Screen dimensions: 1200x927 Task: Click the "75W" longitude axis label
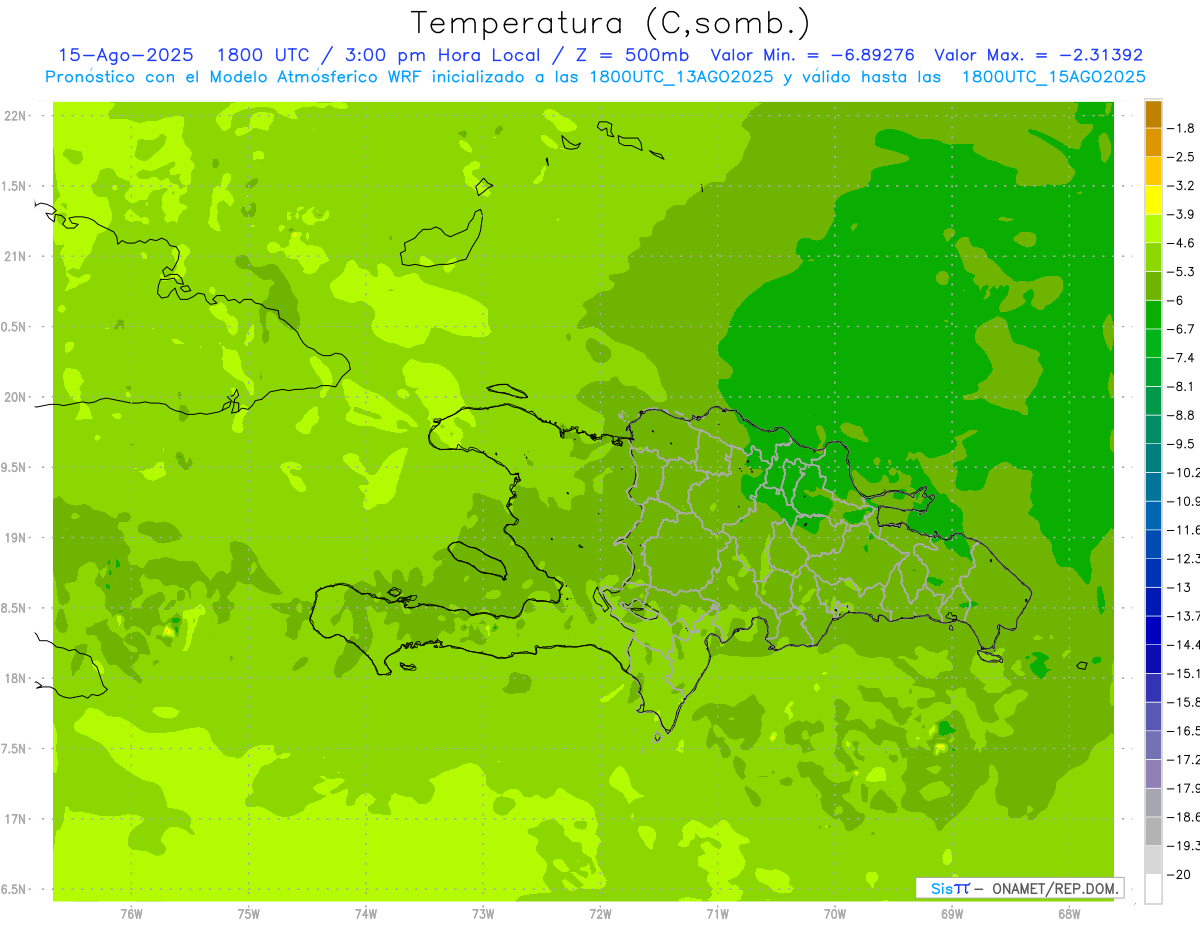(249, 913)
